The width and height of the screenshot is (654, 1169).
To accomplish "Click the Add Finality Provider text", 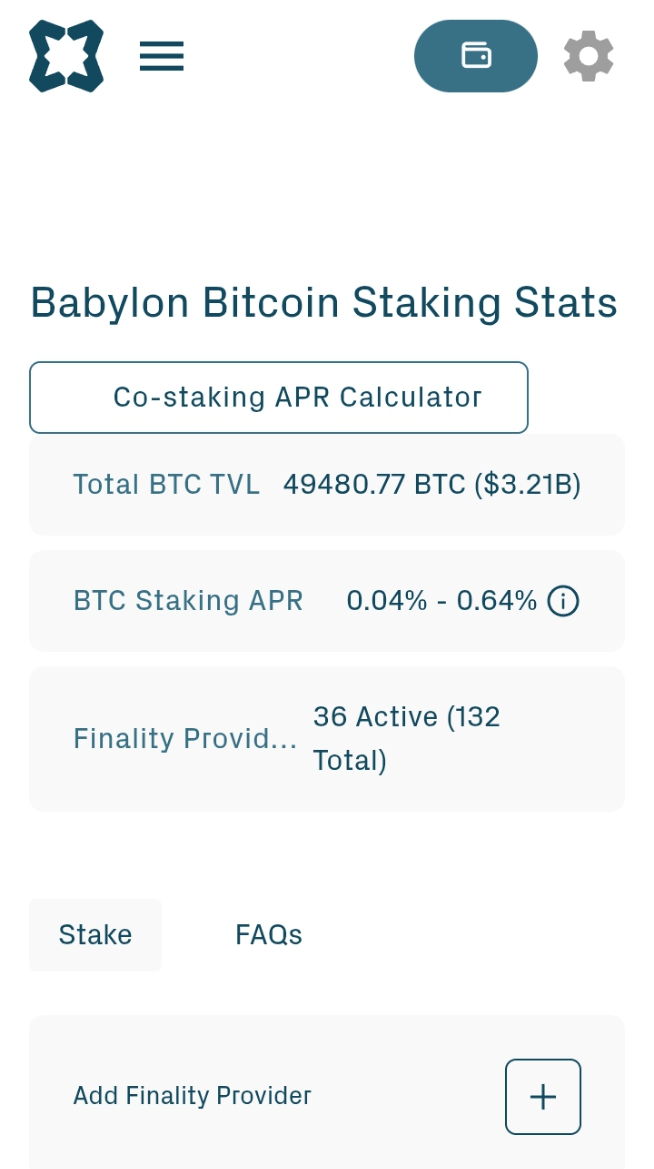I will 192,1096.
